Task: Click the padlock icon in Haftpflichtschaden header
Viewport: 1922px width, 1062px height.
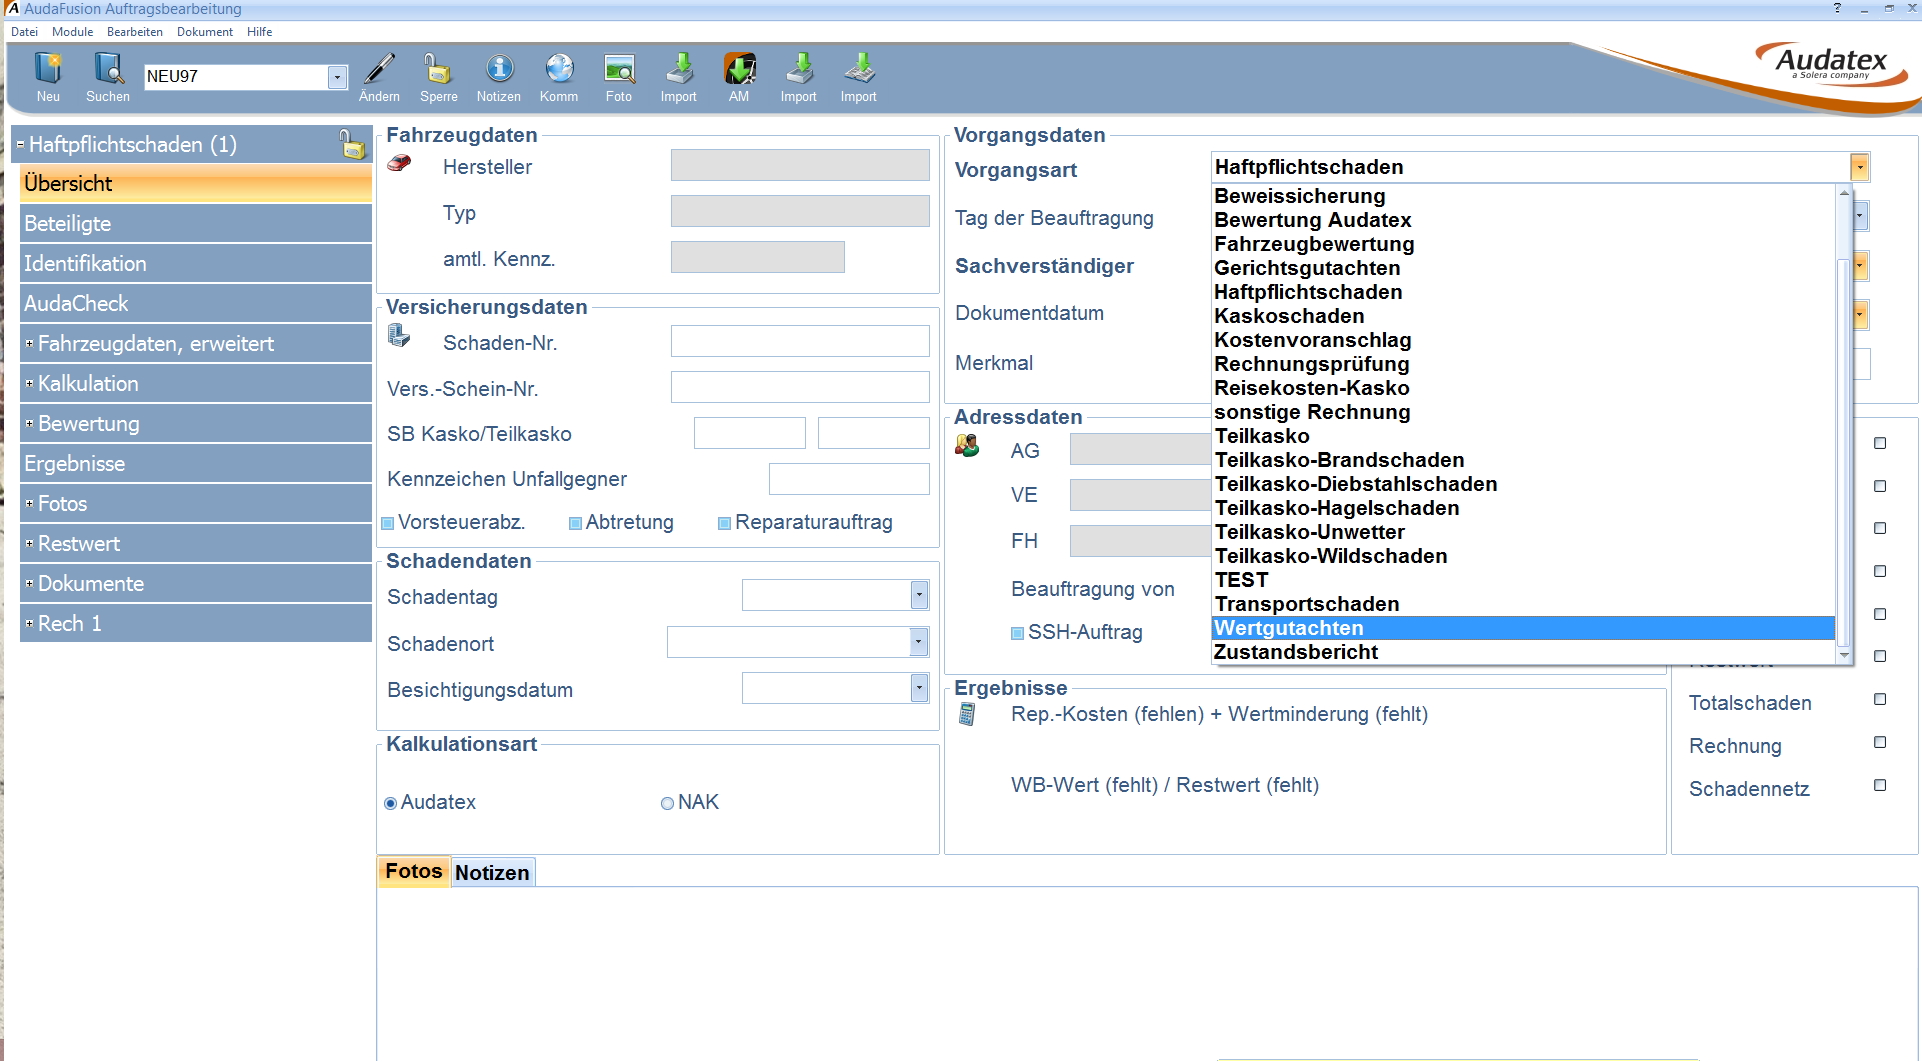Action: click(351, 144)
